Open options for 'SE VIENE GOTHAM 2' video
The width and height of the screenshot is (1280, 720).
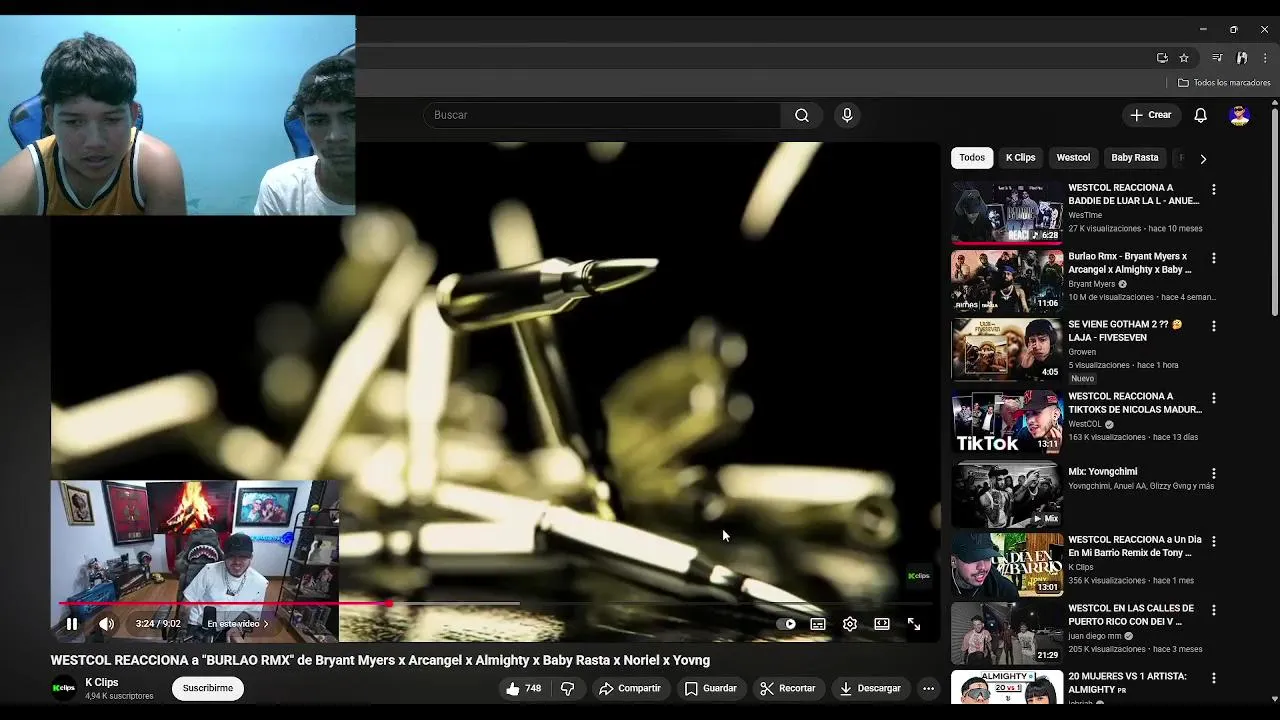click(x=1214, y=326)
